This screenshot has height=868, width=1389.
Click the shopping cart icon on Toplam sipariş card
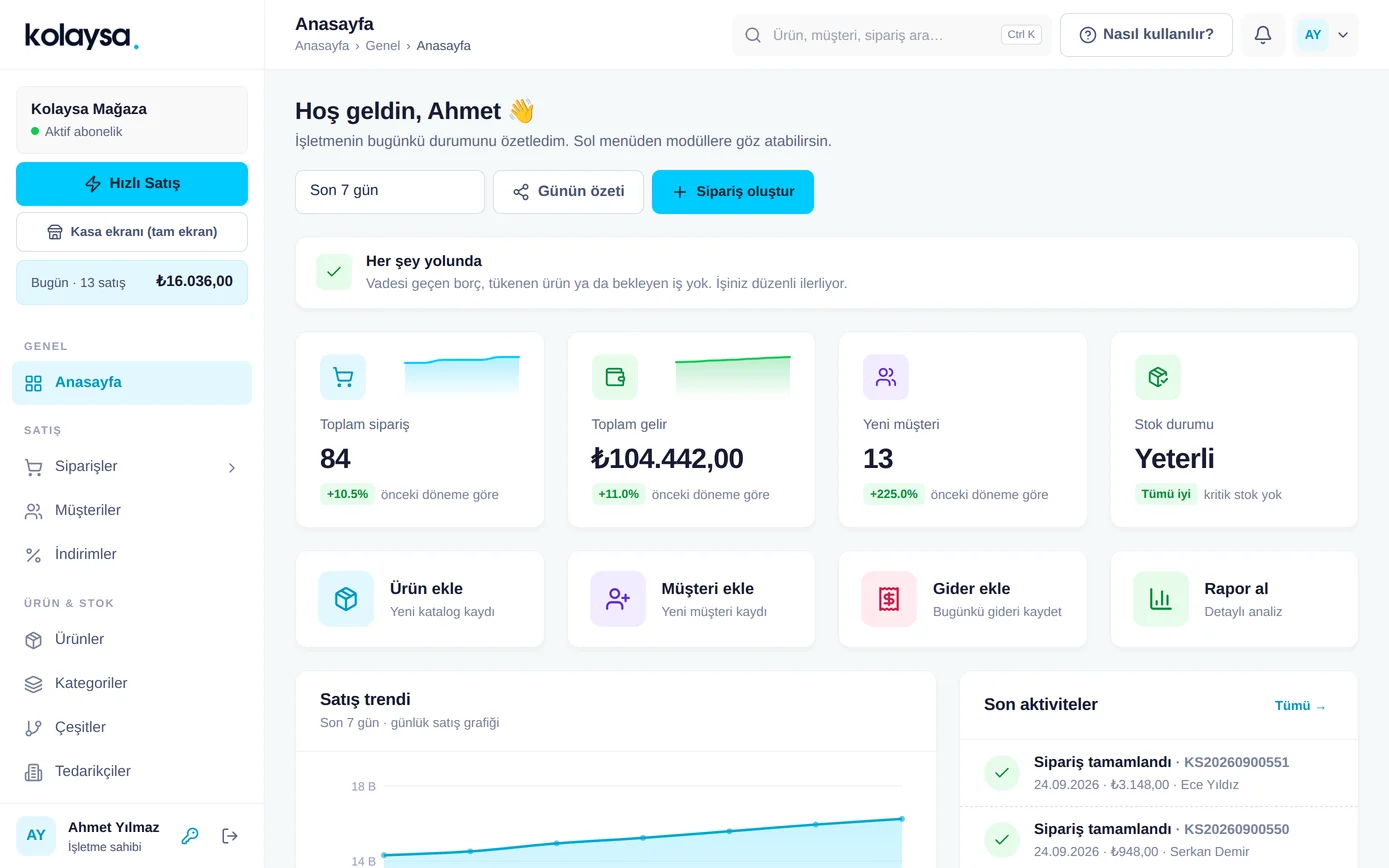[x=343, y=377]
